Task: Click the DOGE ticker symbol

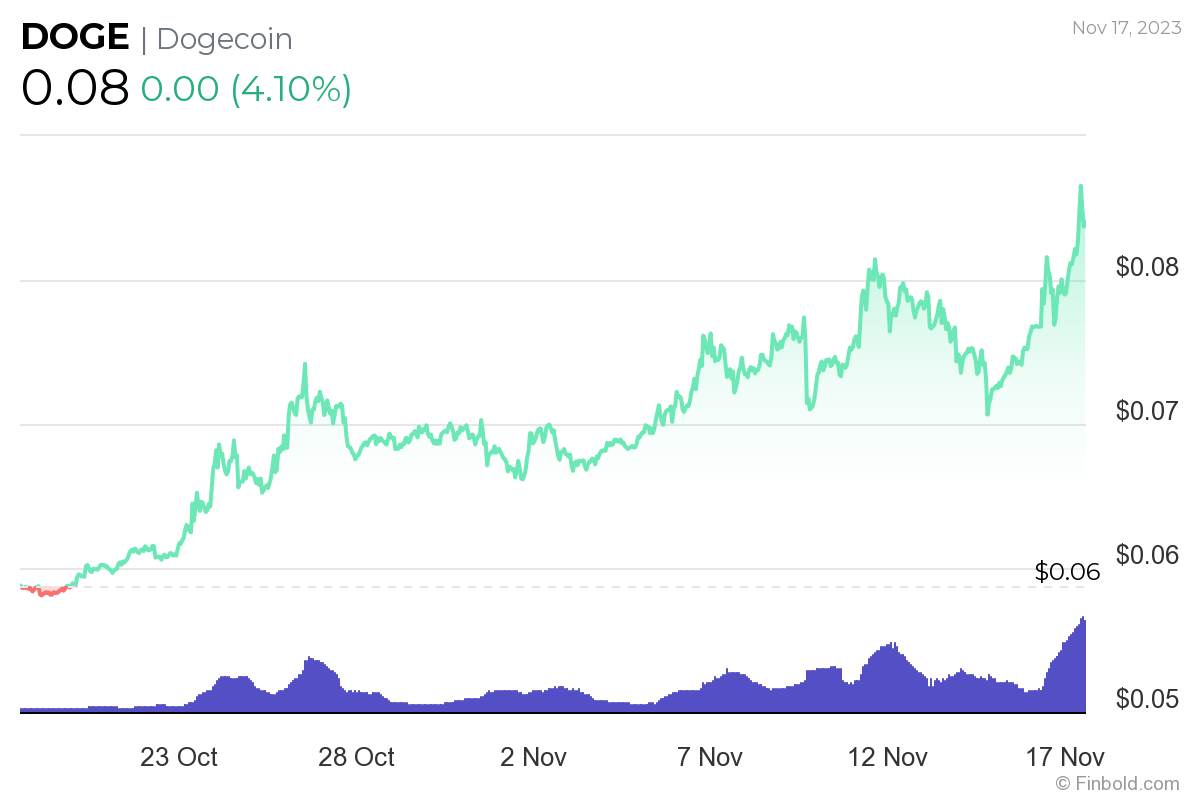Action: click(x=75, y=38)
